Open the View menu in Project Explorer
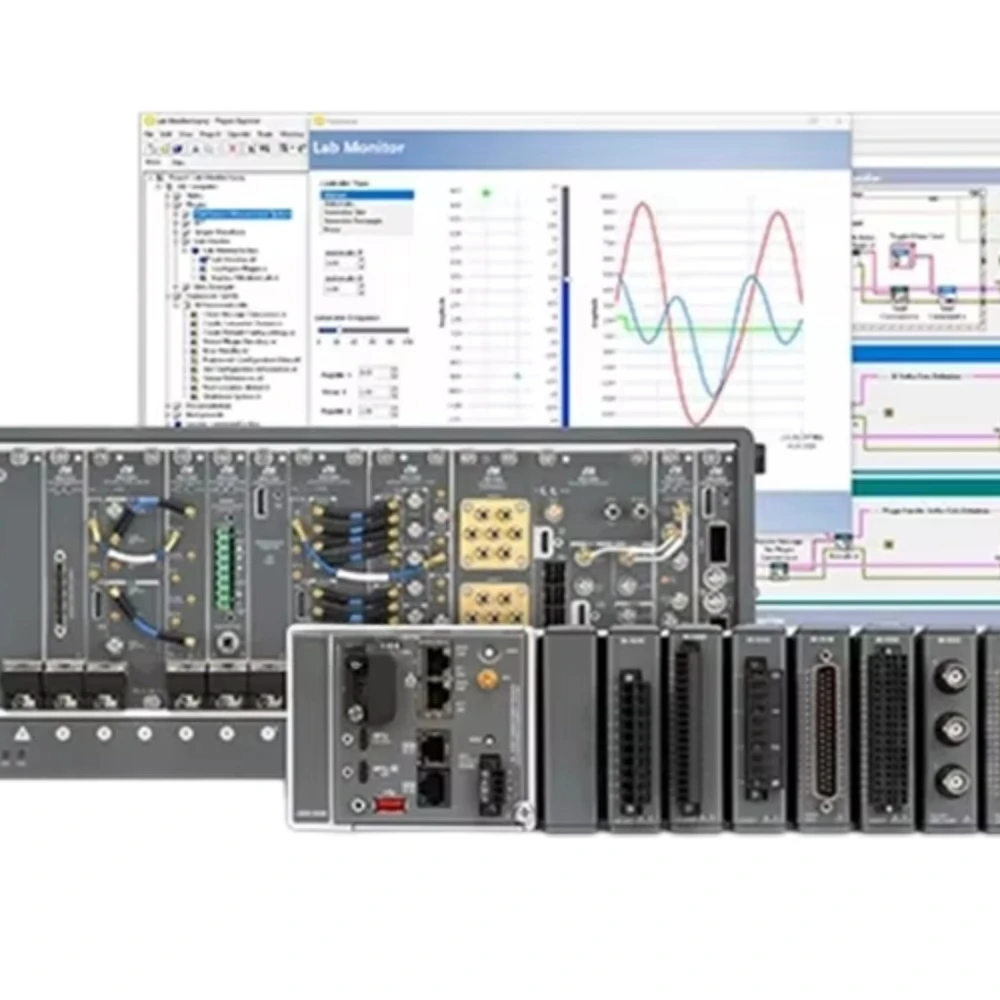 click(x=186, y=134)
